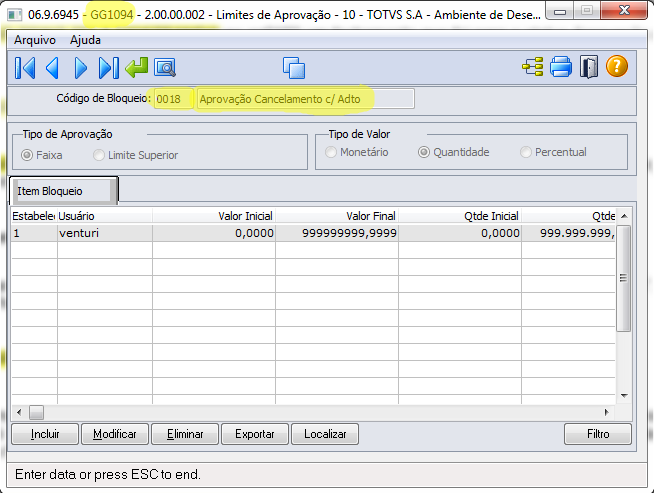Open help via question mark icon
Viewport: 654px width, 493px height.
[x=616, y=66]
